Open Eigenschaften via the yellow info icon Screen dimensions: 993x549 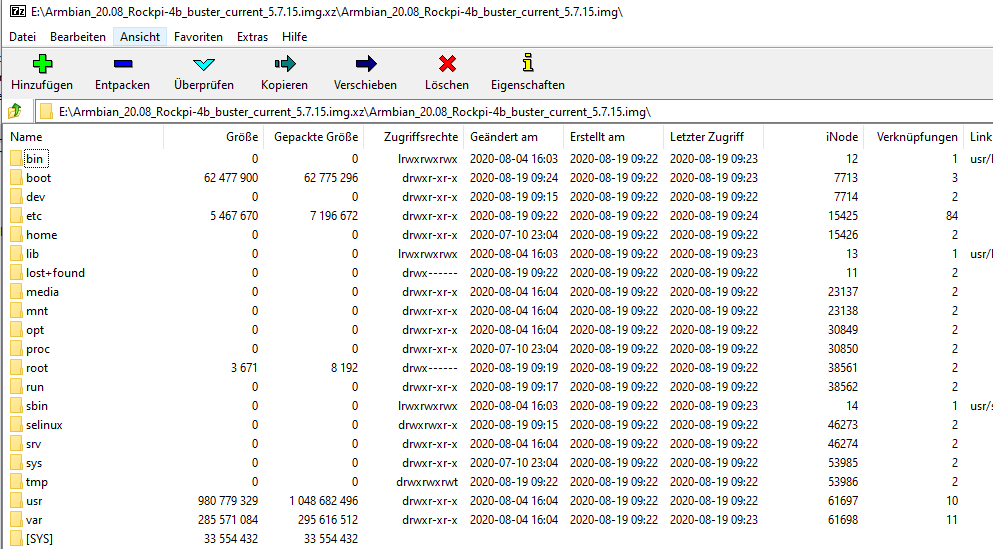pos(527,64)
